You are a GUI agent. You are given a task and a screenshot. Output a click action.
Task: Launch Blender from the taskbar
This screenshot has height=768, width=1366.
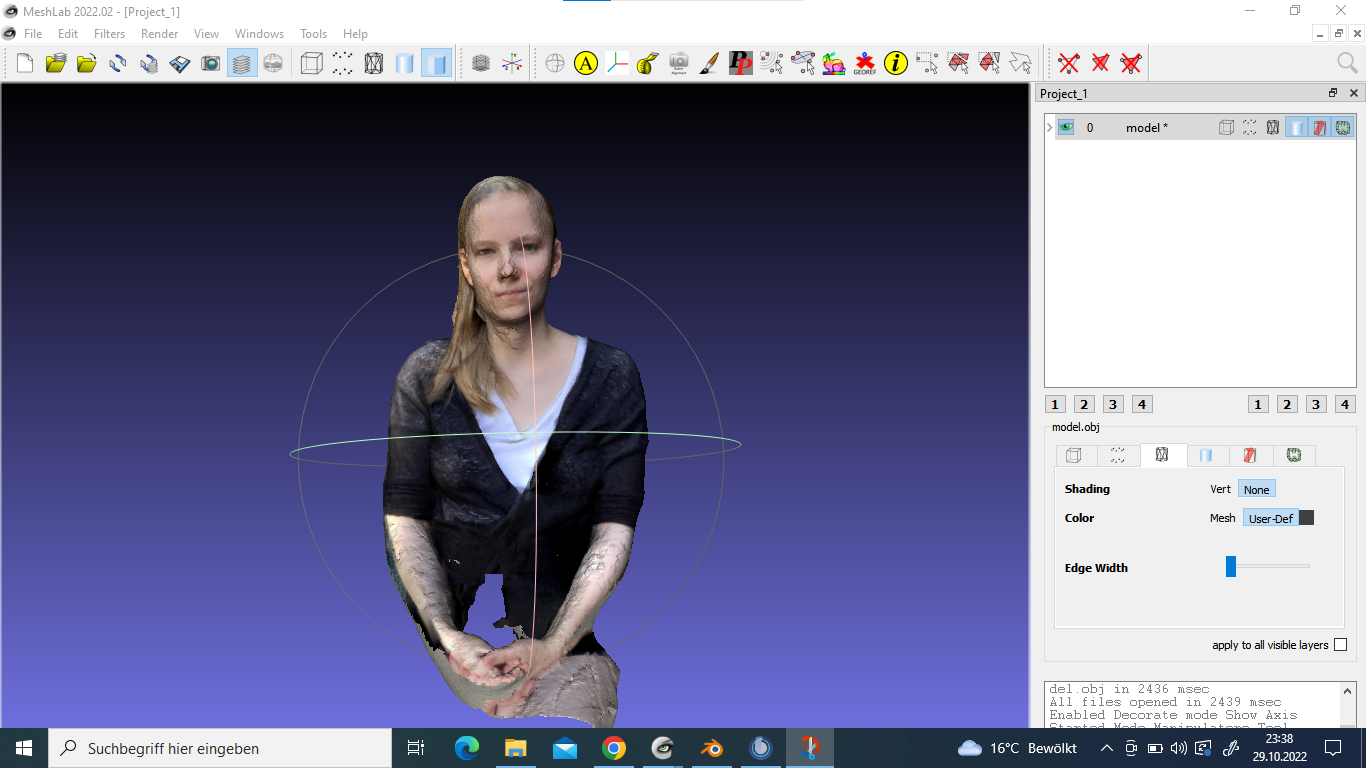[x=712, y=748]
